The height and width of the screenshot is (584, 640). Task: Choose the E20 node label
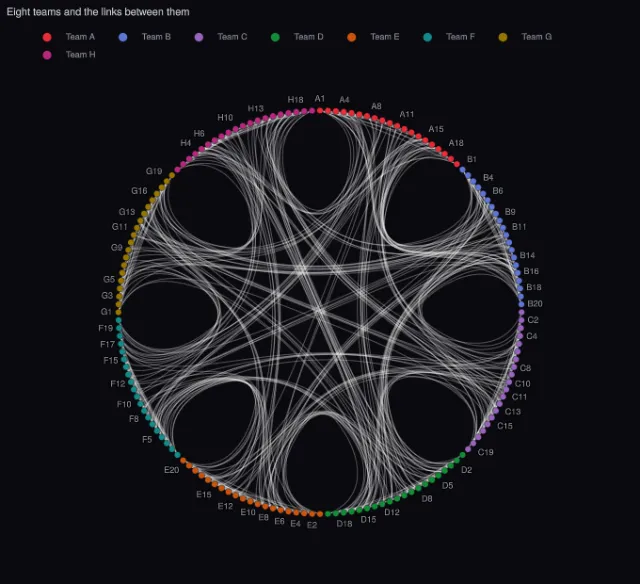[171, 470]
